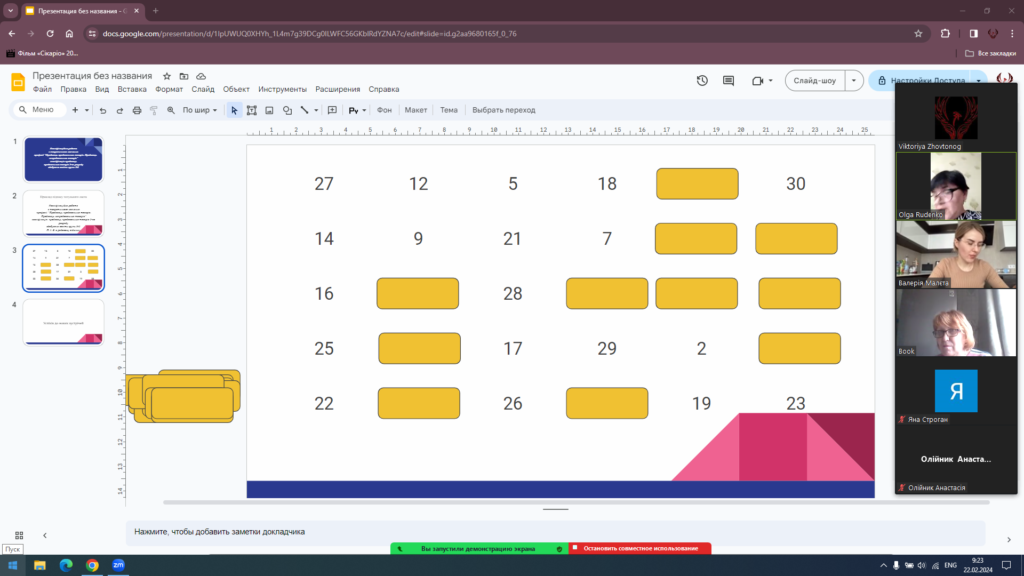Click the red "Остановить совместное использование" button
Viewport: 1024px width, 576px height.
pos(640,549)
